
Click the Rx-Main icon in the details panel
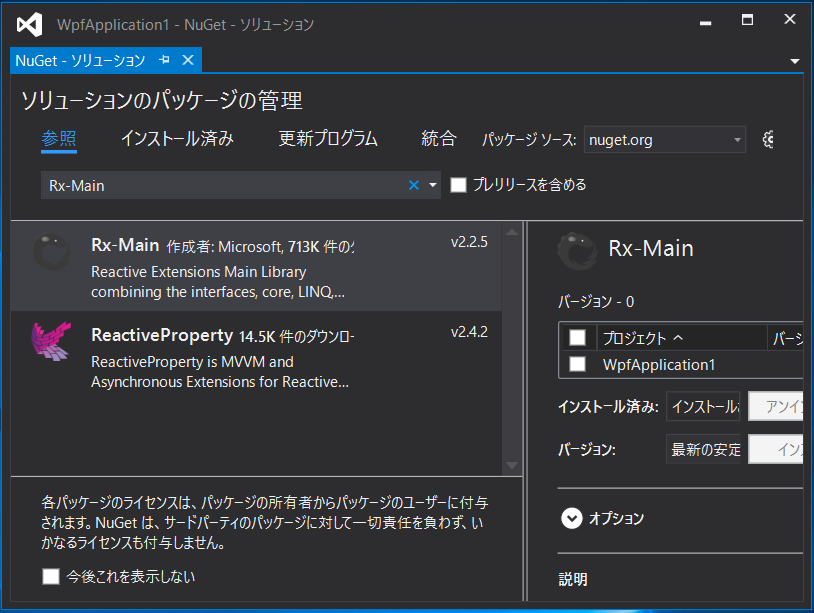577,251
